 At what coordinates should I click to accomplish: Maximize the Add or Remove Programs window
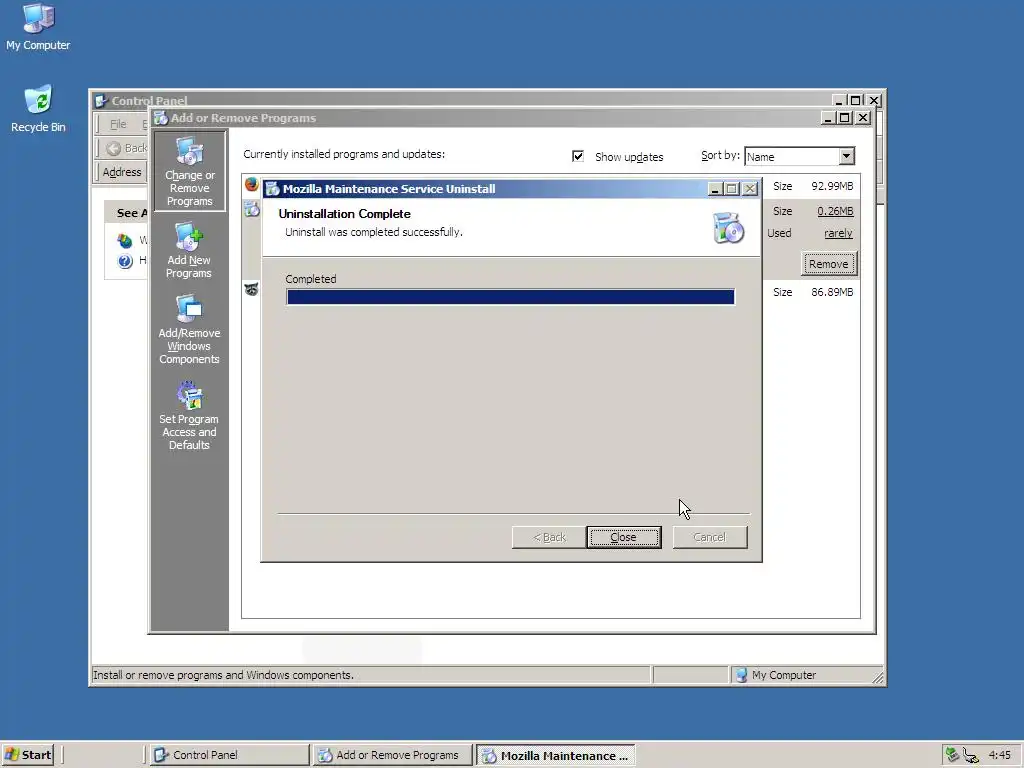(x=844, y=118)
